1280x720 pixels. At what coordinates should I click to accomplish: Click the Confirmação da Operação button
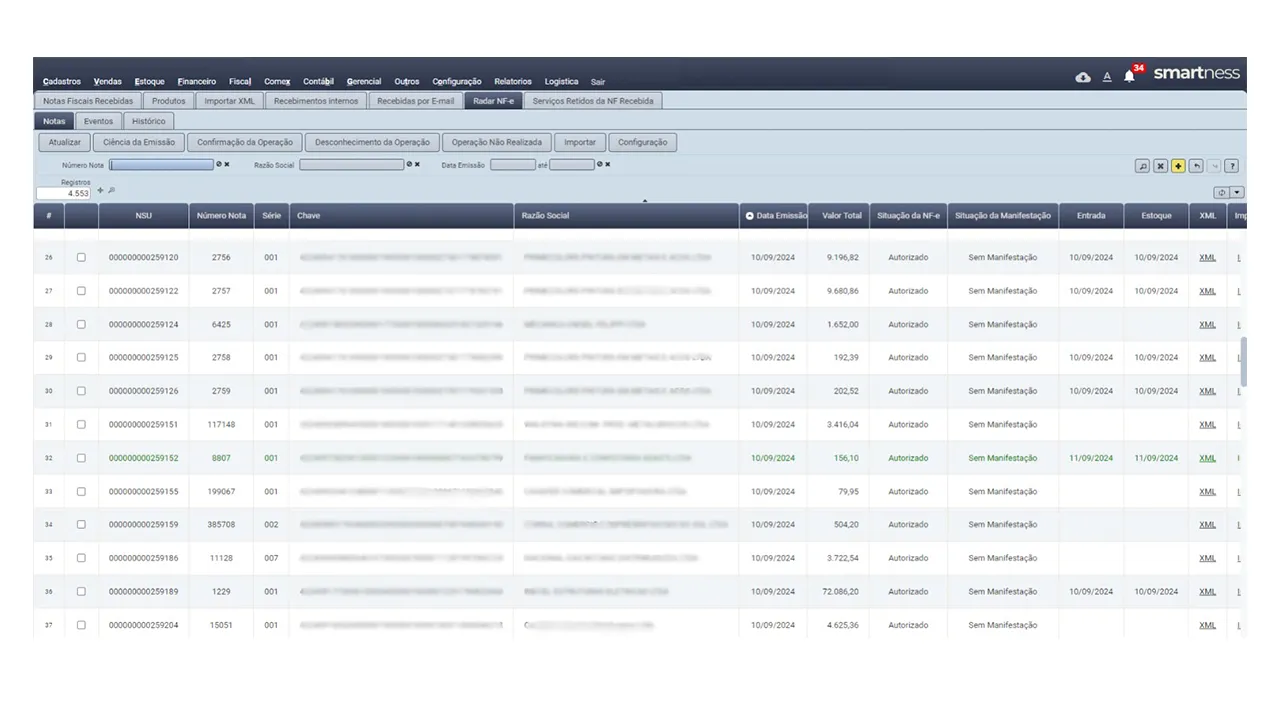tap(245, 143)
